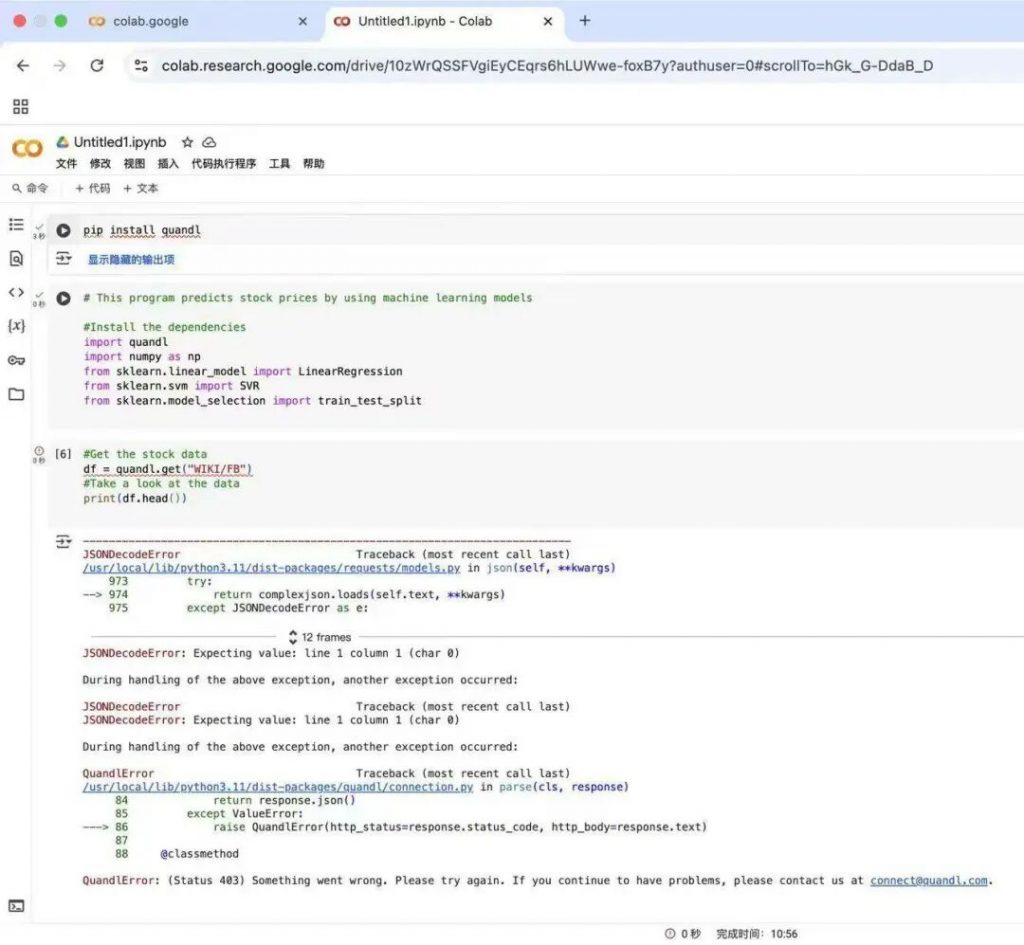Open the code snippets sidebar icon
Viewport: 1024px width, 945px height.
coord(16,292)
